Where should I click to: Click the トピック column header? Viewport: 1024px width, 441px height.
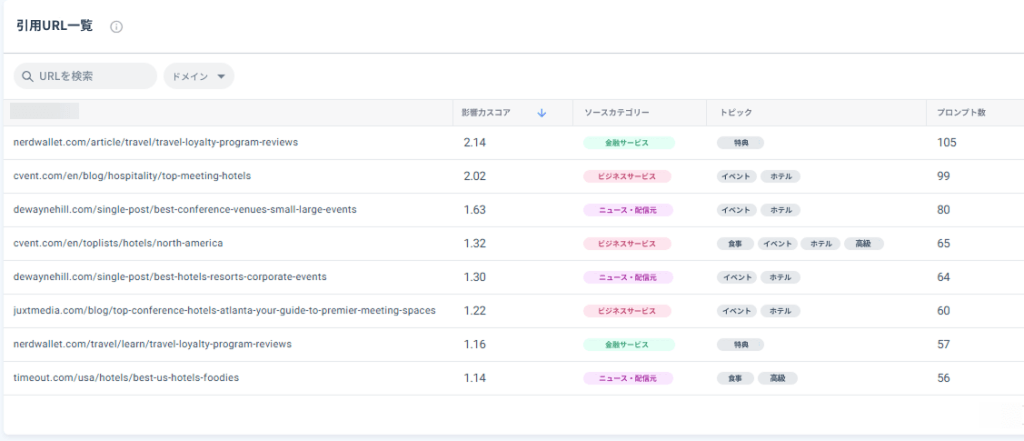coord(736,113)
